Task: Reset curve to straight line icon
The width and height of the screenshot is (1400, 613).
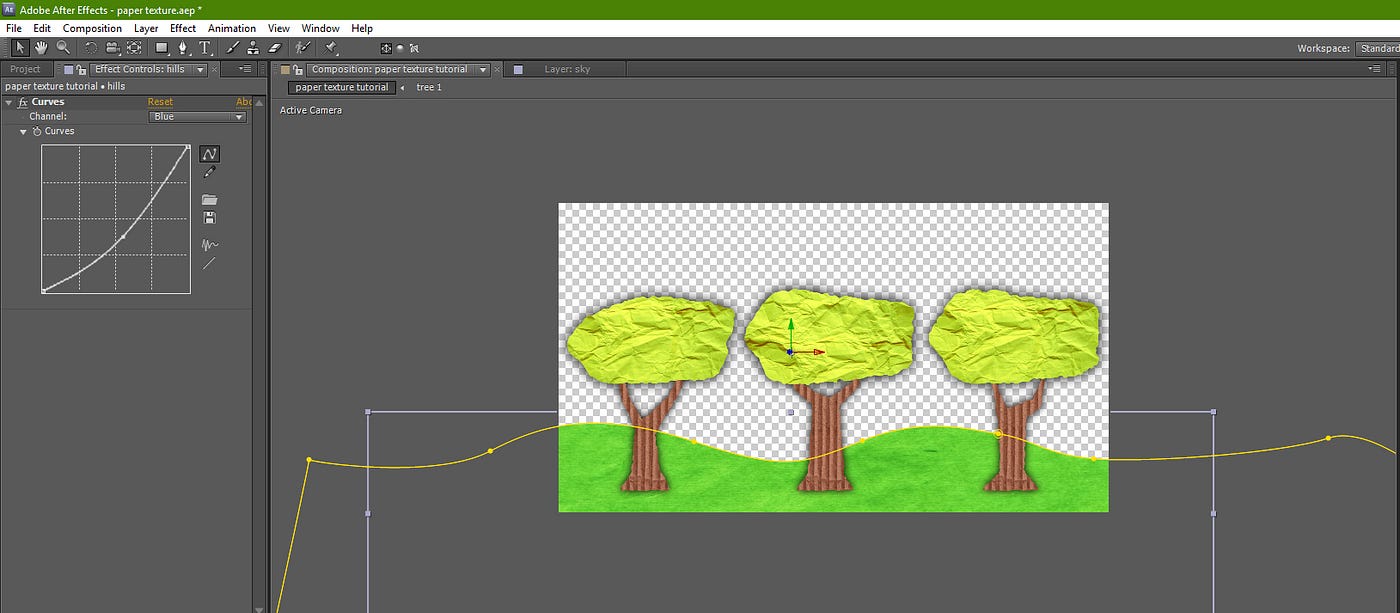Action: click(x=209, y=264)
